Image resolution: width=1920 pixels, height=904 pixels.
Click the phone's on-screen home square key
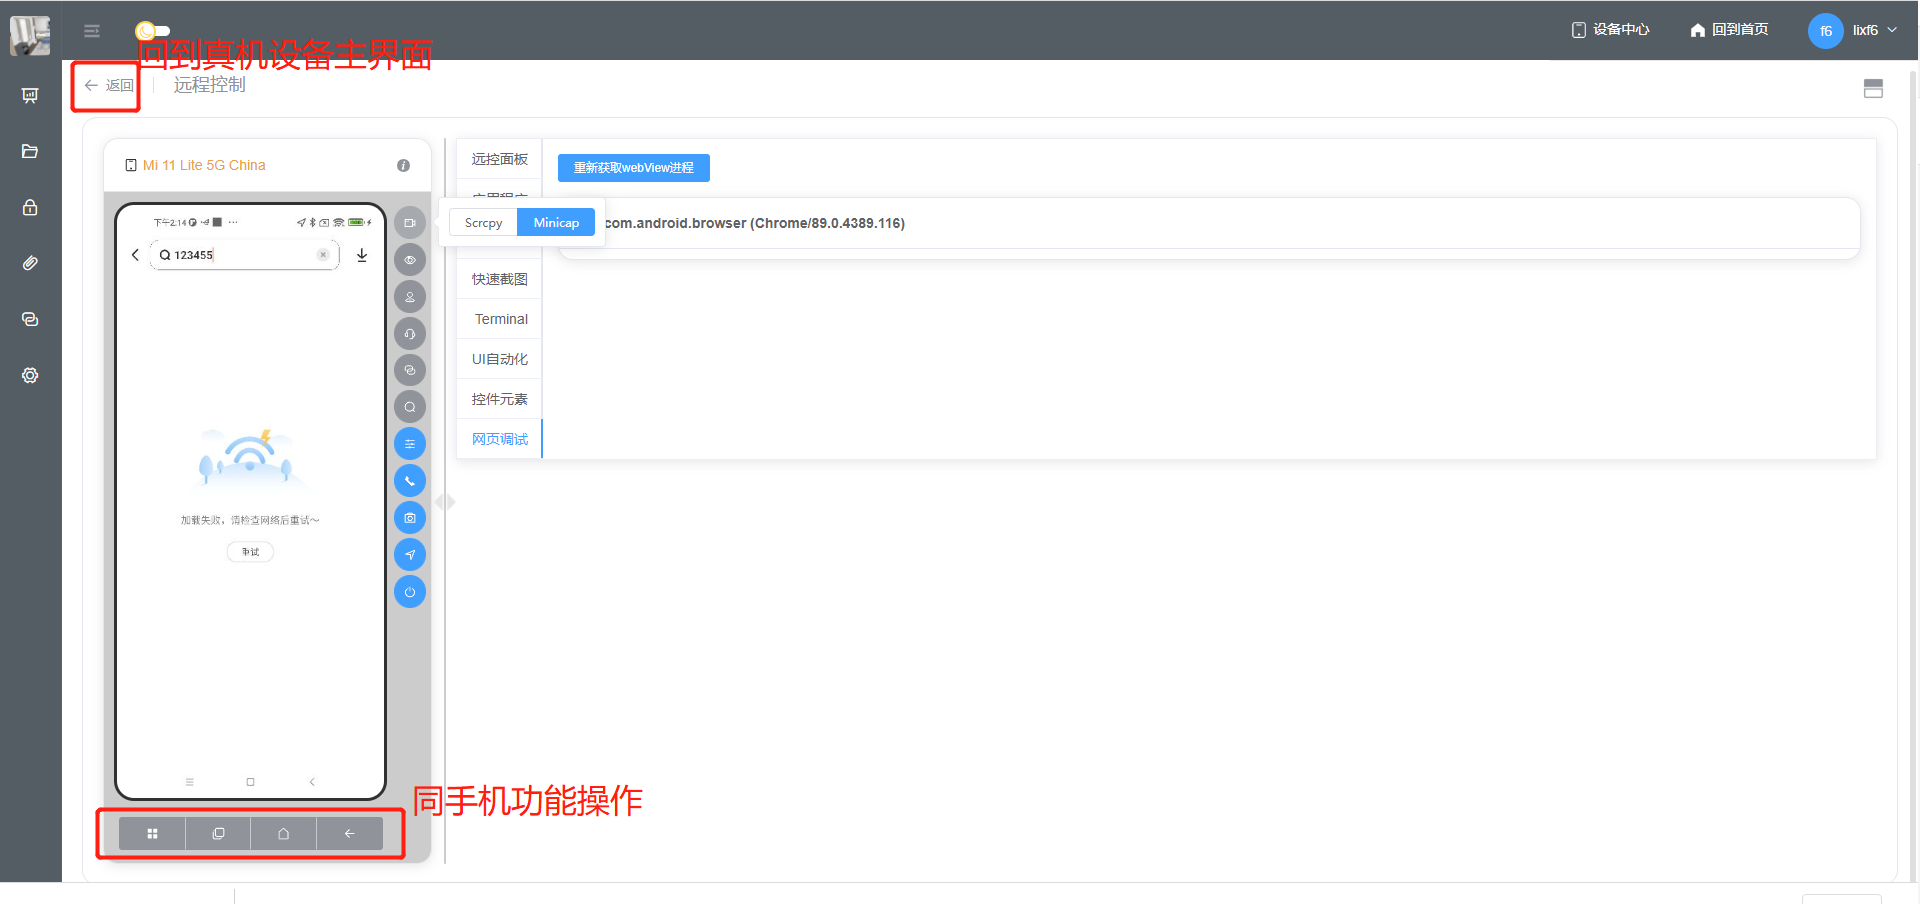tap(250, 782)
